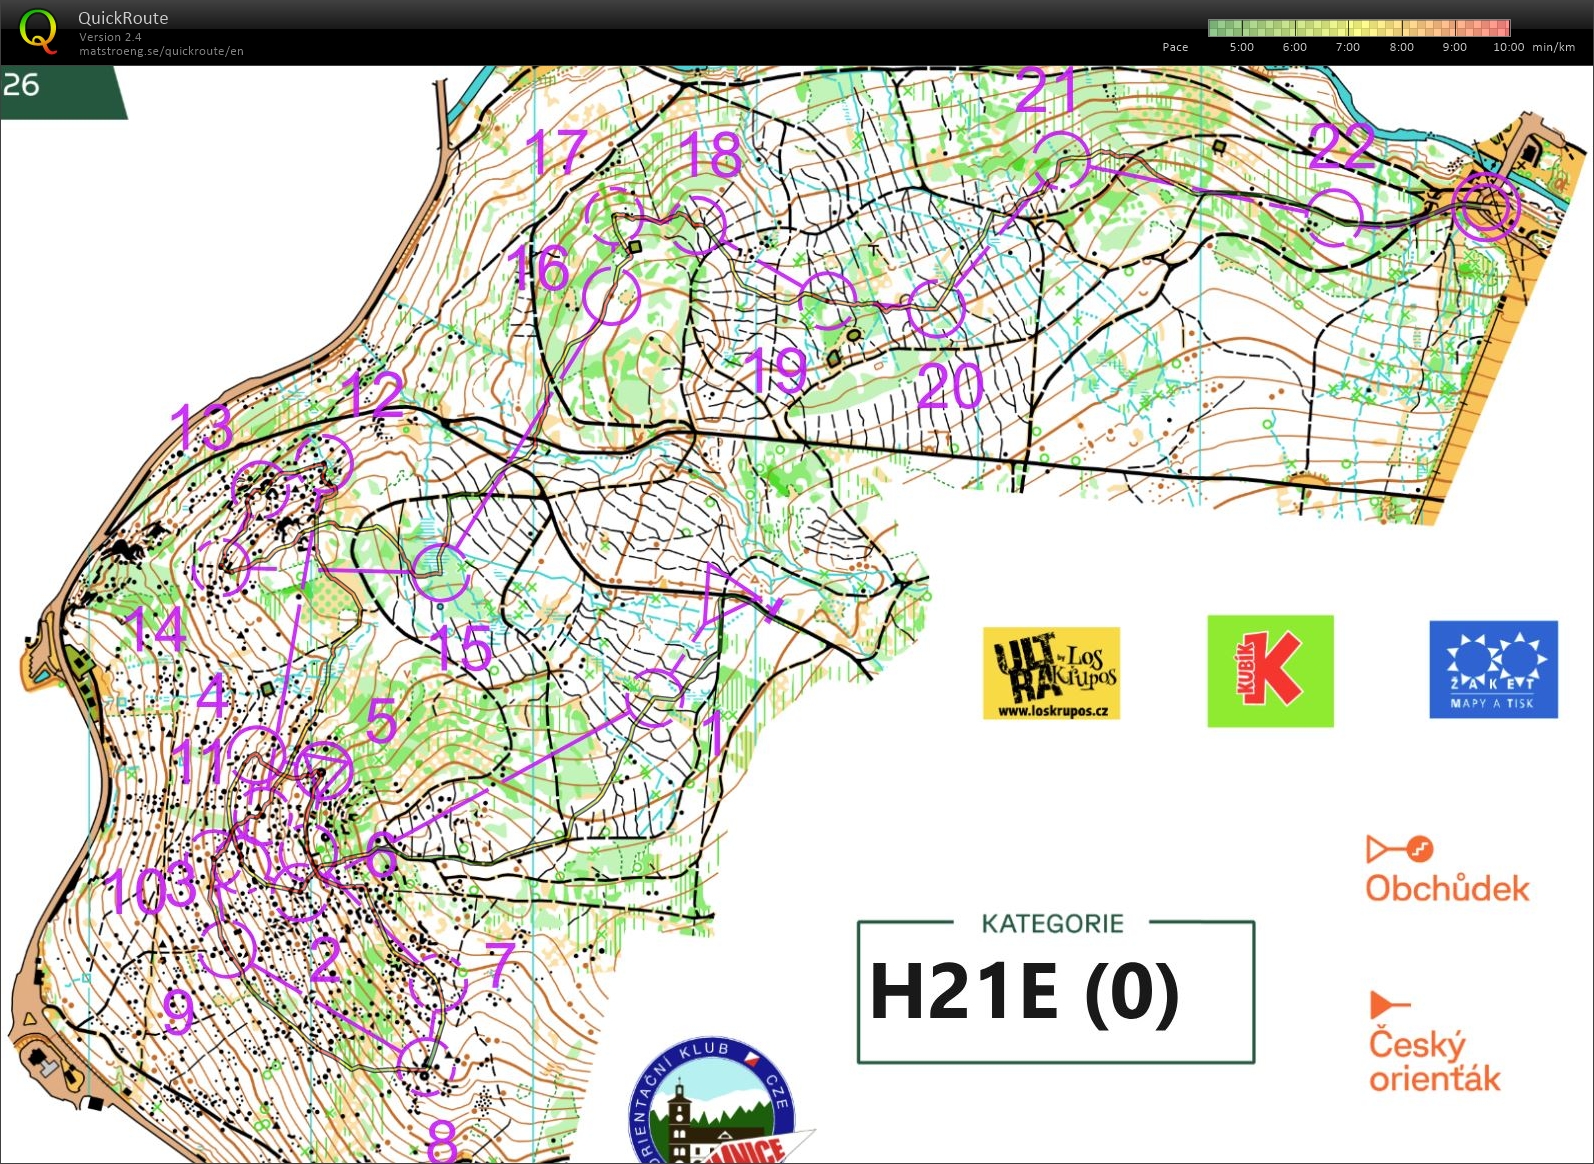Click the green Kubík K logo

click(1270, 671)
